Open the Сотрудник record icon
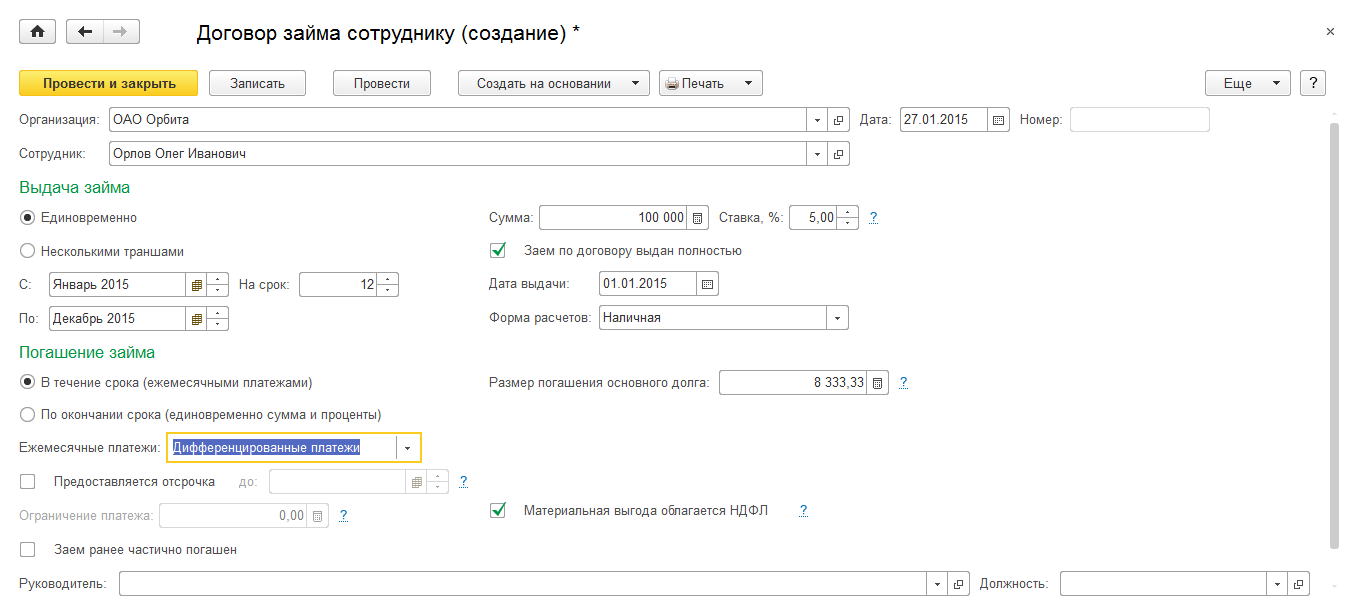 839,155
